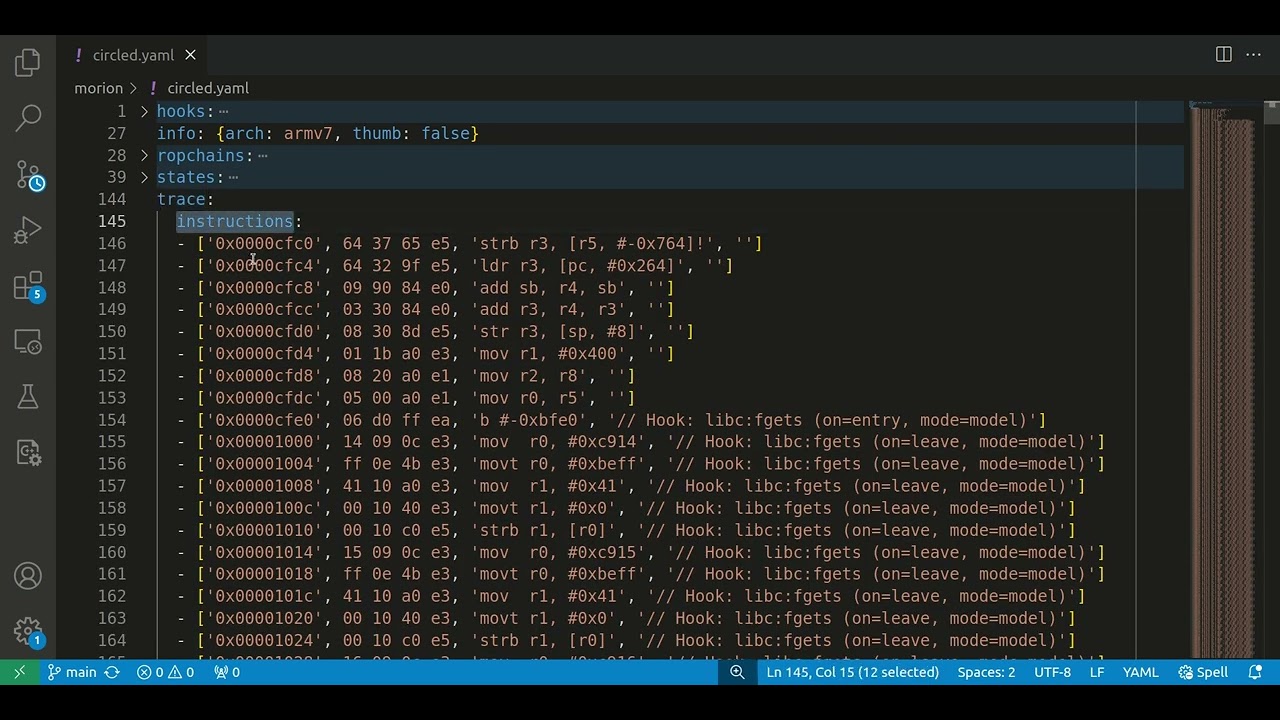This screenshot has width=1280, height=720.
Task: Open Extensions view with 5 badge
Action: [28, 287]
